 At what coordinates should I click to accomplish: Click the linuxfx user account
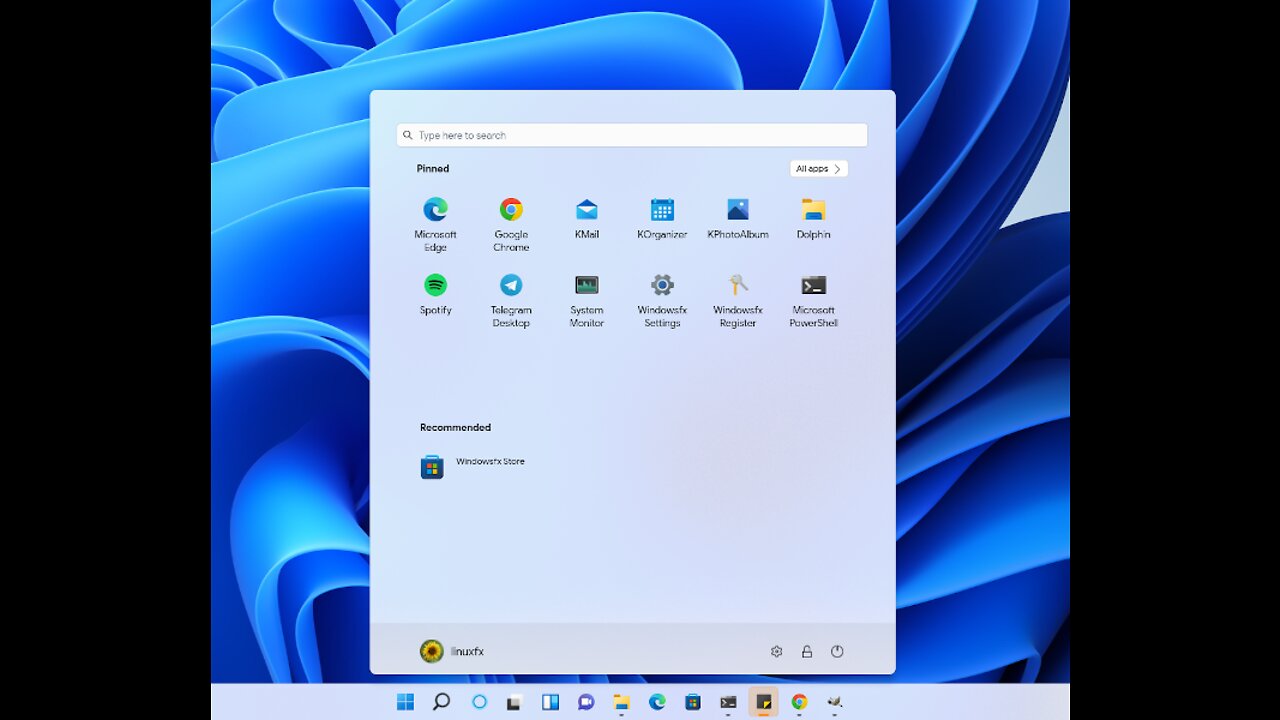452,651
